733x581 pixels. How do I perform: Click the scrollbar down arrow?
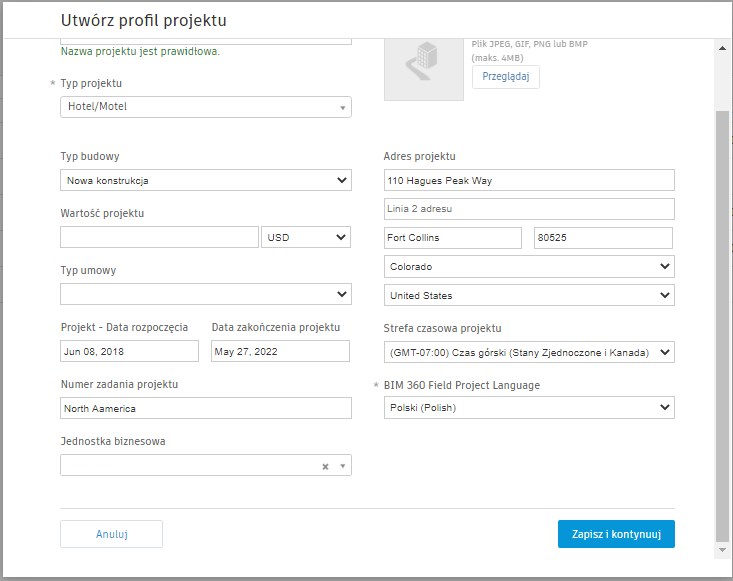pos(723,550)
